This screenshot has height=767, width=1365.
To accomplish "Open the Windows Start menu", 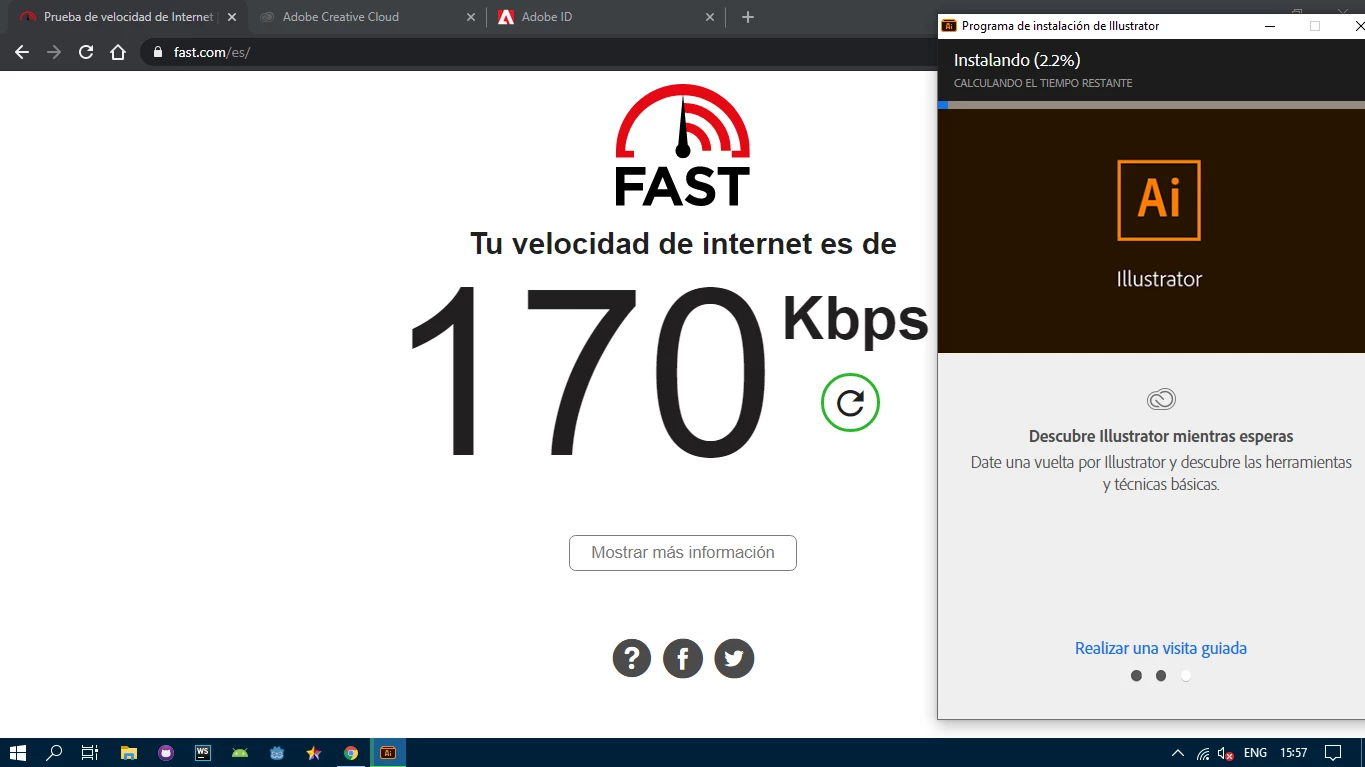I will click(x=18, y=753).
